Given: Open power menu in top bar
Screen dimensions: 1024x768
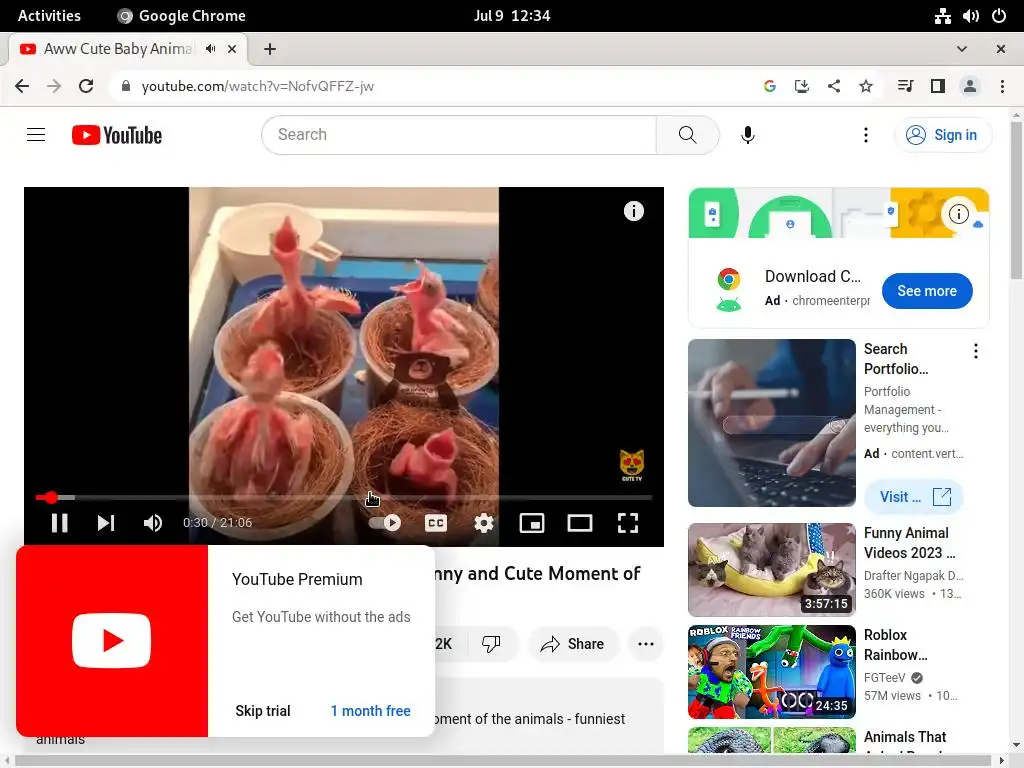Looking at the screenshot, I should pyautogui.click(x=999, y=16).
